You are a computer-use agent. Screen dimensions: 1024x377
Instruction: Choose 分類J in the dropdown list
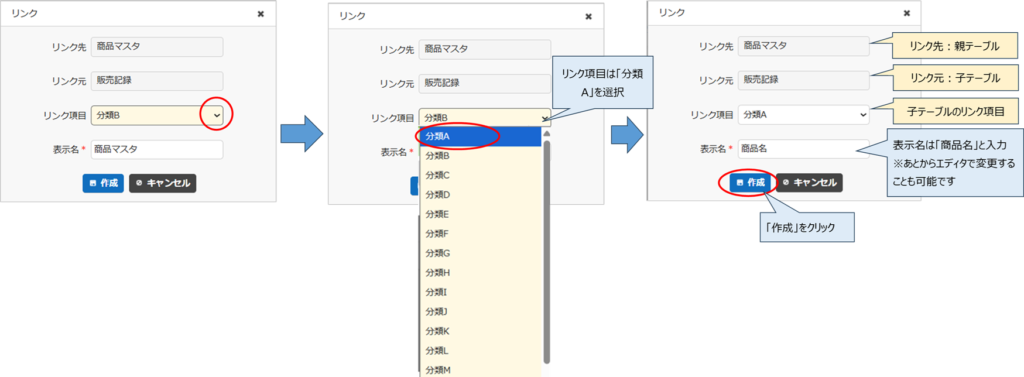(x=481, y=312)
